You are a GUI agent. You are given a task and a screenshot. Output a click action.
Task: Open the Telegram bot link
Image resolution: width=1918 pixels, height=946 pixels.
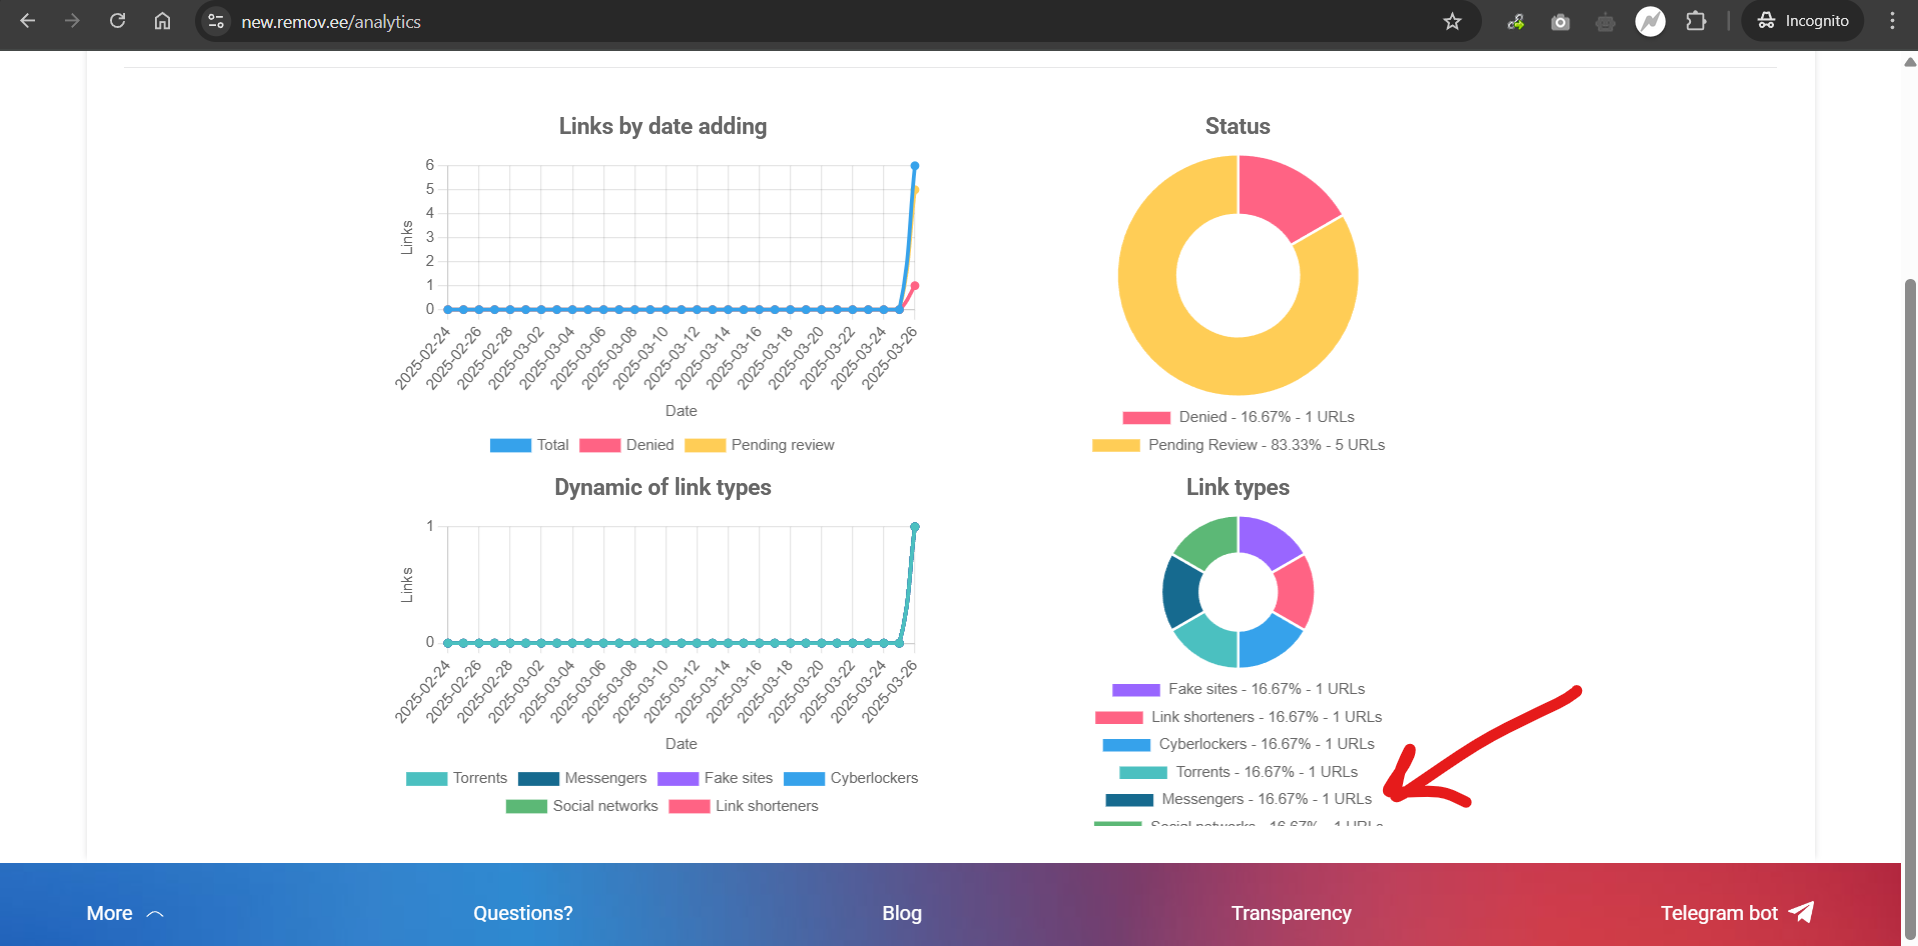point(1735,913)
